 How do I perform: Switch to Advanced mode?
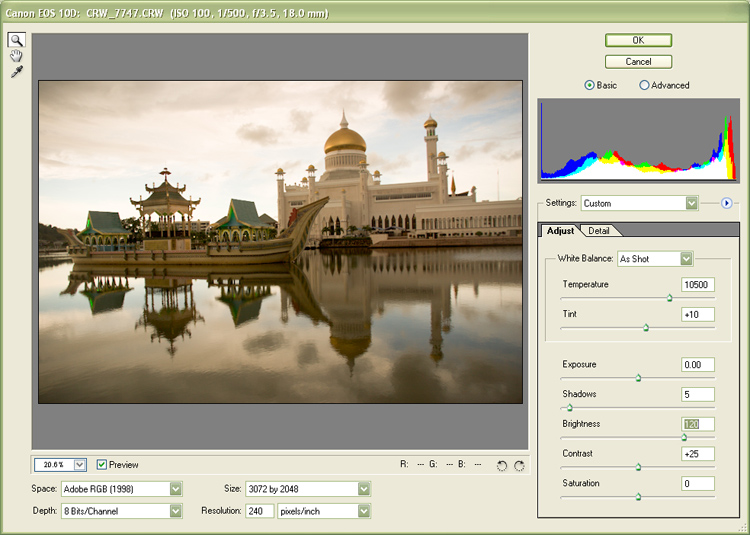click(644, 85)
